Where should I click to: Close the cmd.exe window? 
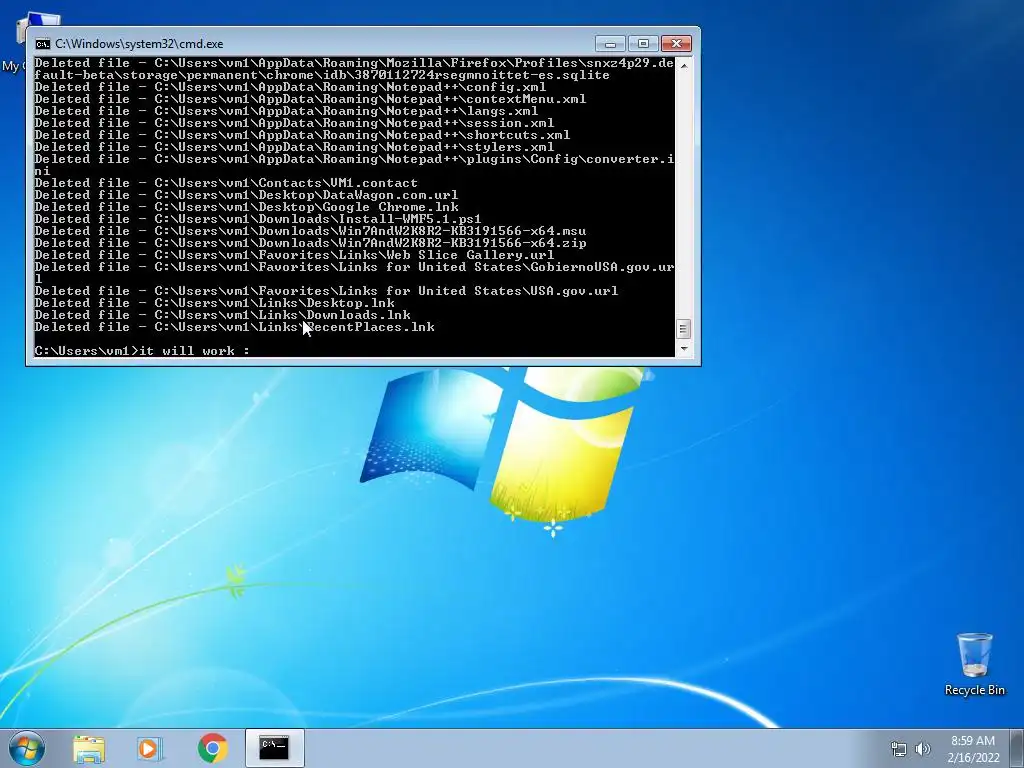(677, 44)
